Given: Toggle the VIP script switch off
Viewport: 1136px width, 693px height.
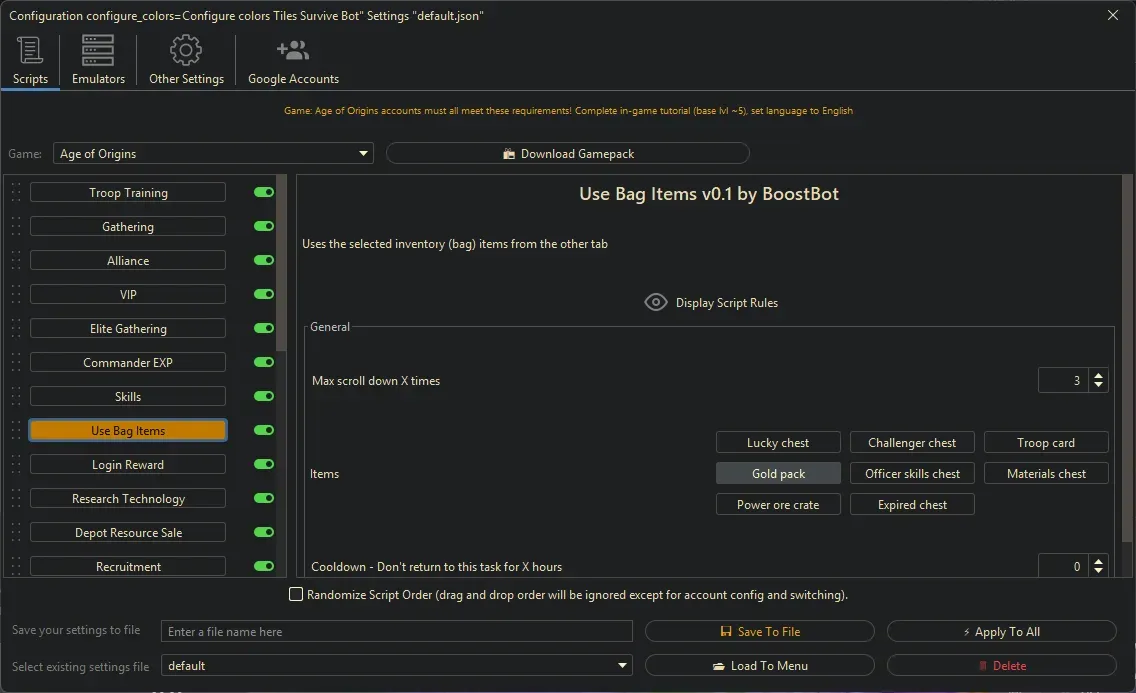Looking at the screenshot, I should pyautogui.click(x=262, y=294).
